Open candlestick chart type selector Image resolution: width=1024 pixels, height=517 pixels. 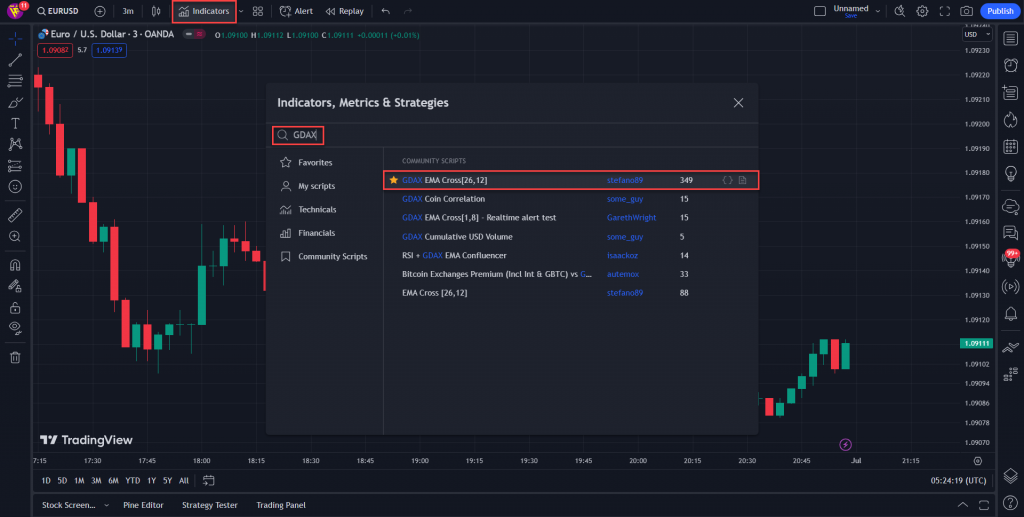(x=155, y=11)
